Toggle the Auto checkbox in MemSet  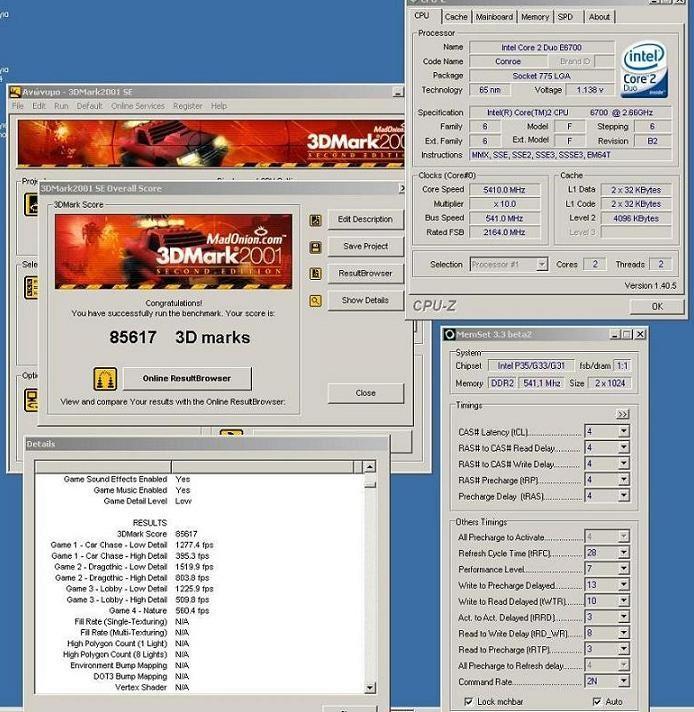pyautogui.click(x=597, y=701)
